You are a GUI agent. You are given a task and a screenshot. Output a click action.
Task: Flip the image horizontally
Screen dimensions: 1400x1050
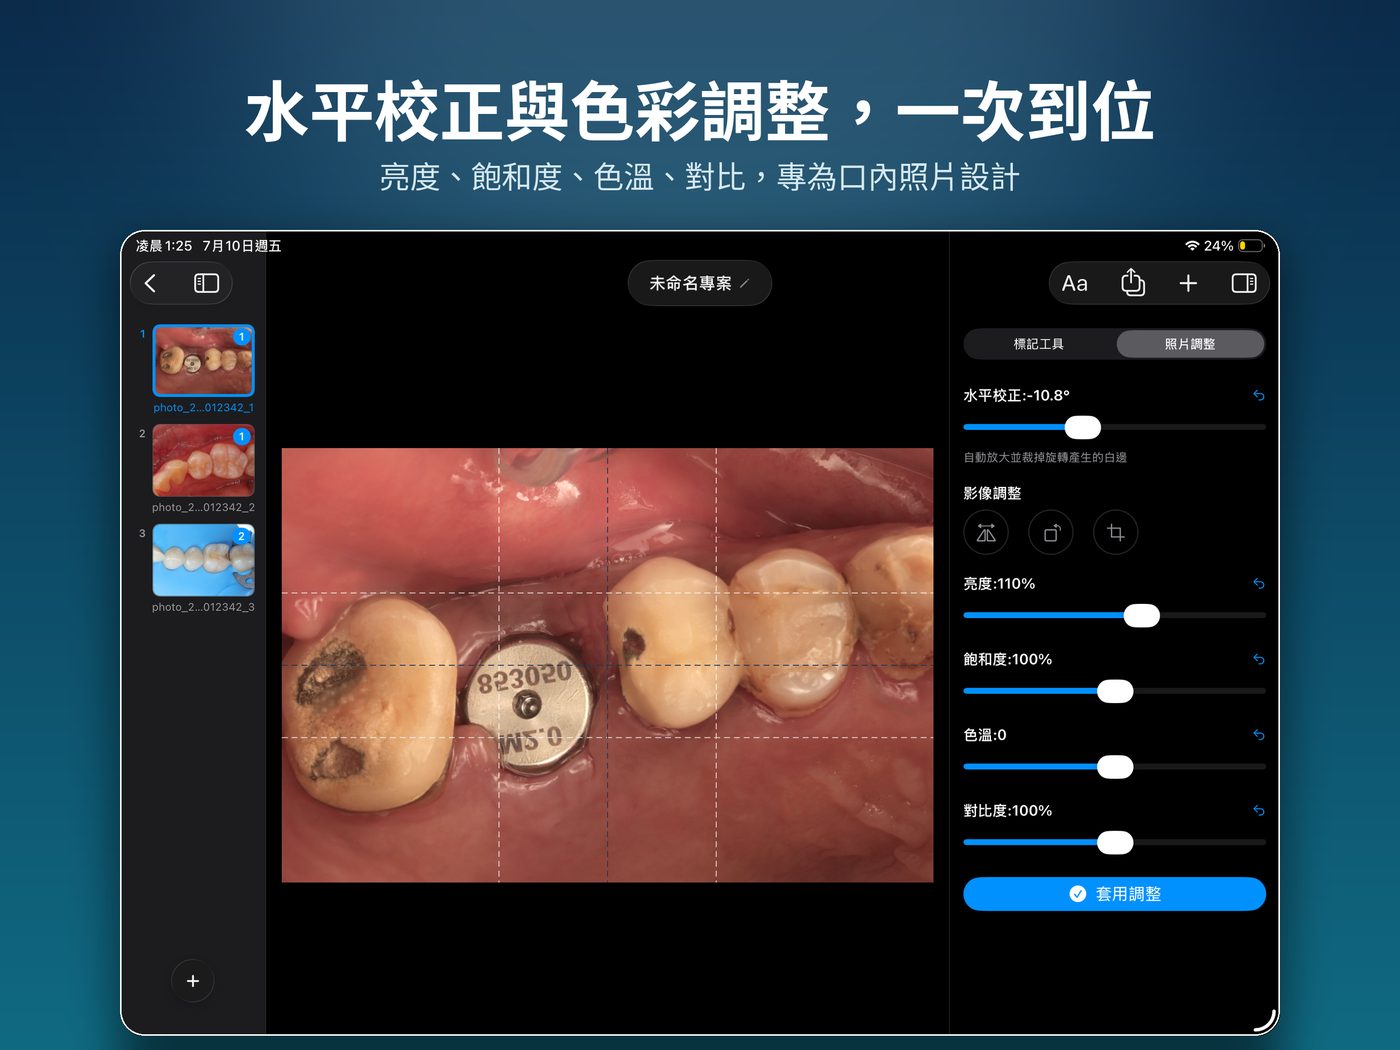coord(986,533)
